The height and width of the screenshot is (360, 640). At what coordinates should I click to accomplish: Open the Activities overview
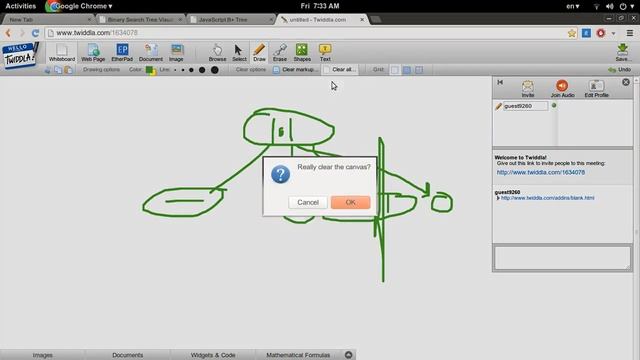tap(20, 6)
